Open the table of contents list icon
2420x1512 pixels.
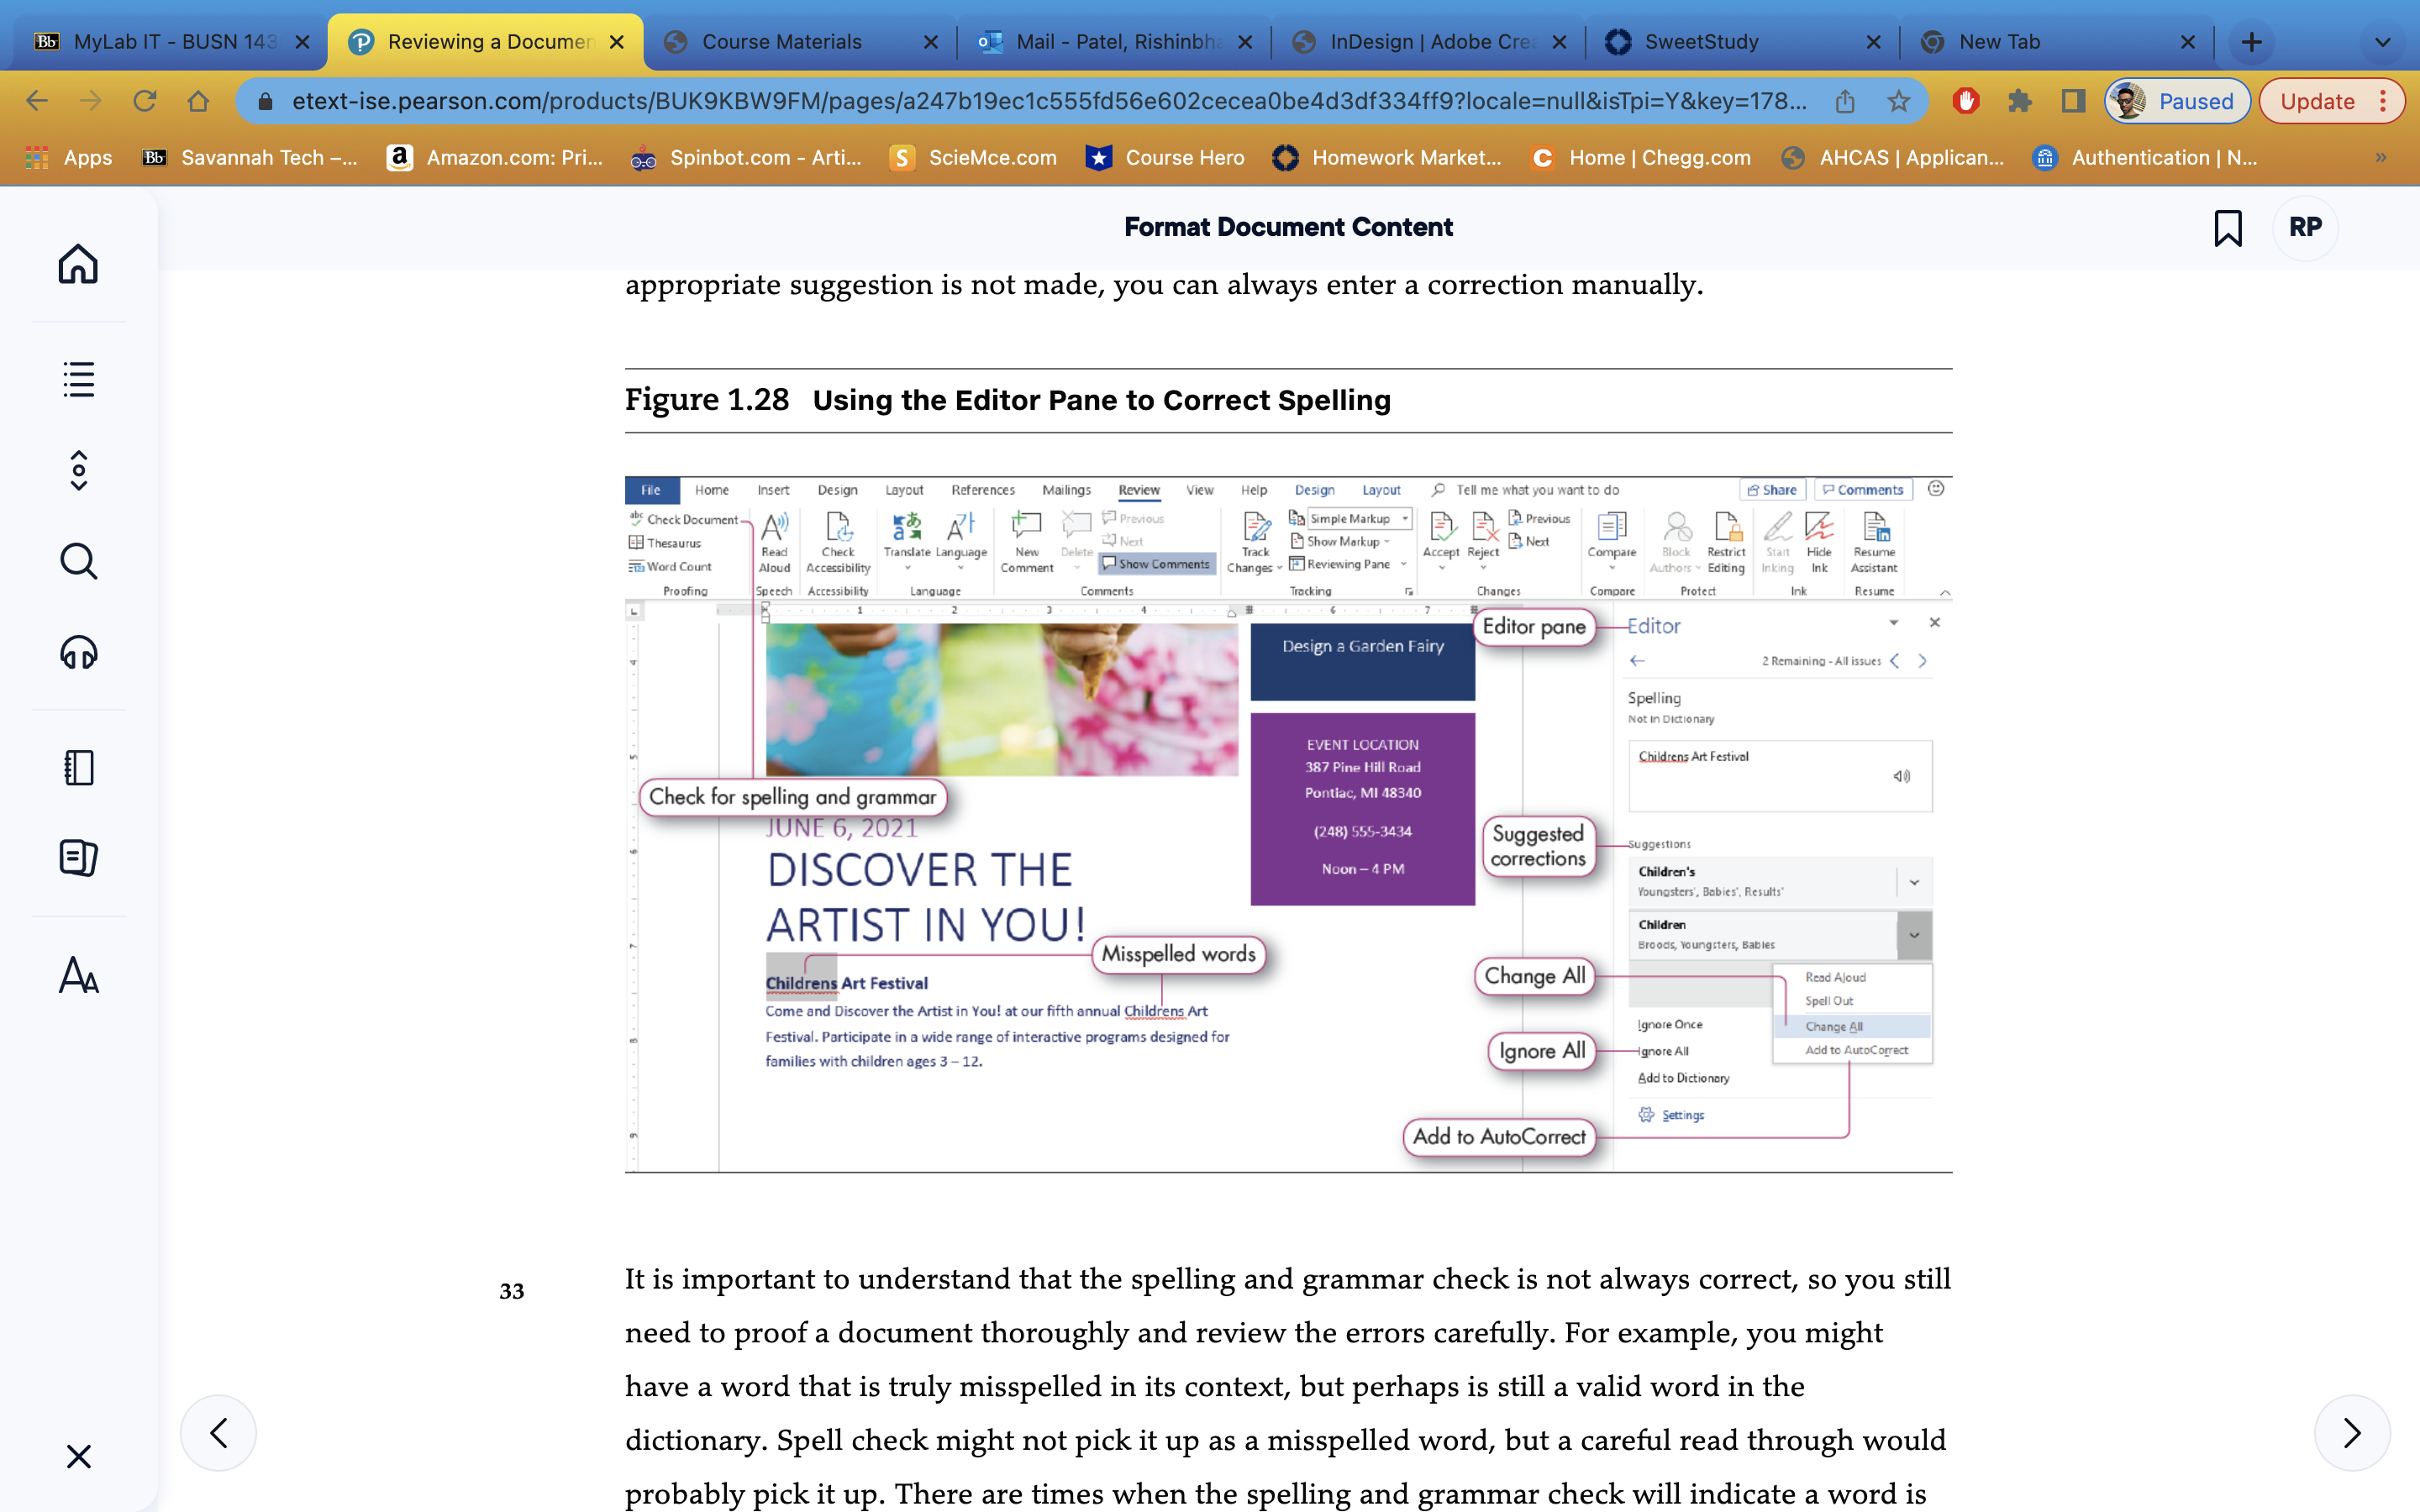[78, 379]
